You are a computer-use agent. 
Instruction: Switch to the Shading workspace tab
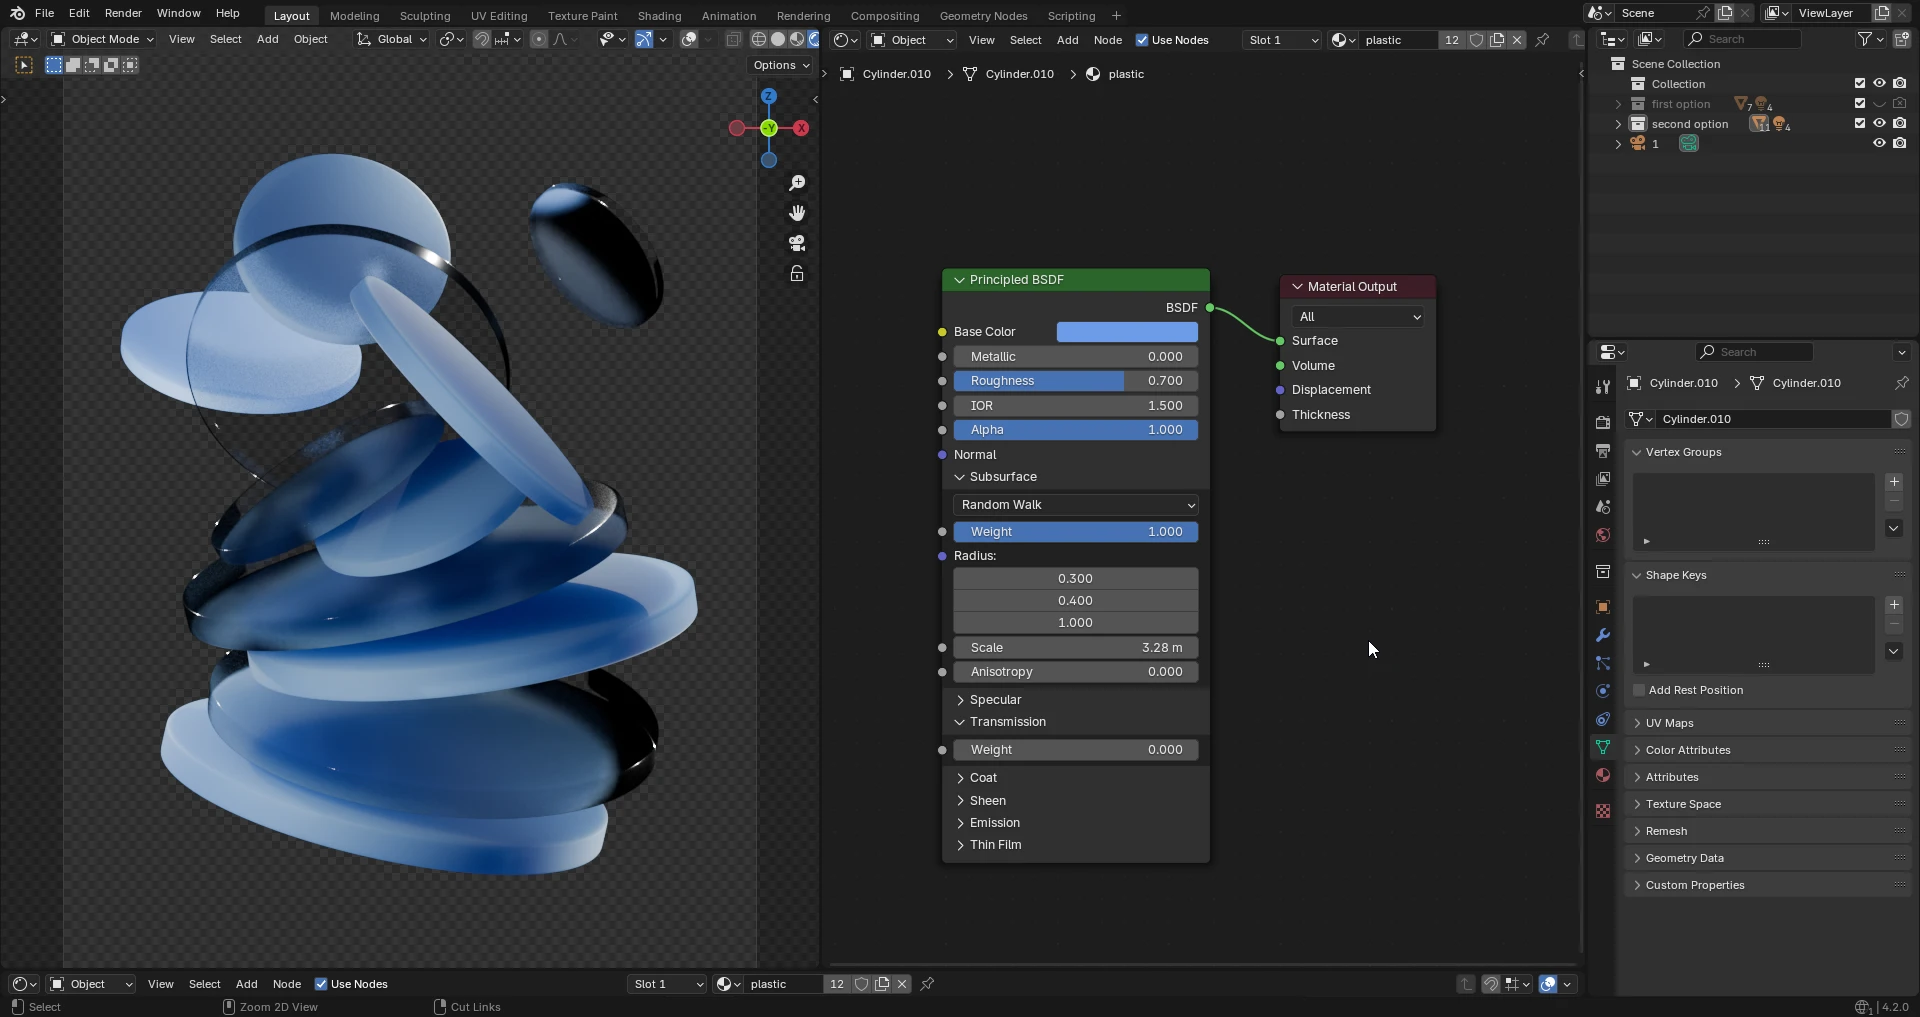(x=659, y=16)
